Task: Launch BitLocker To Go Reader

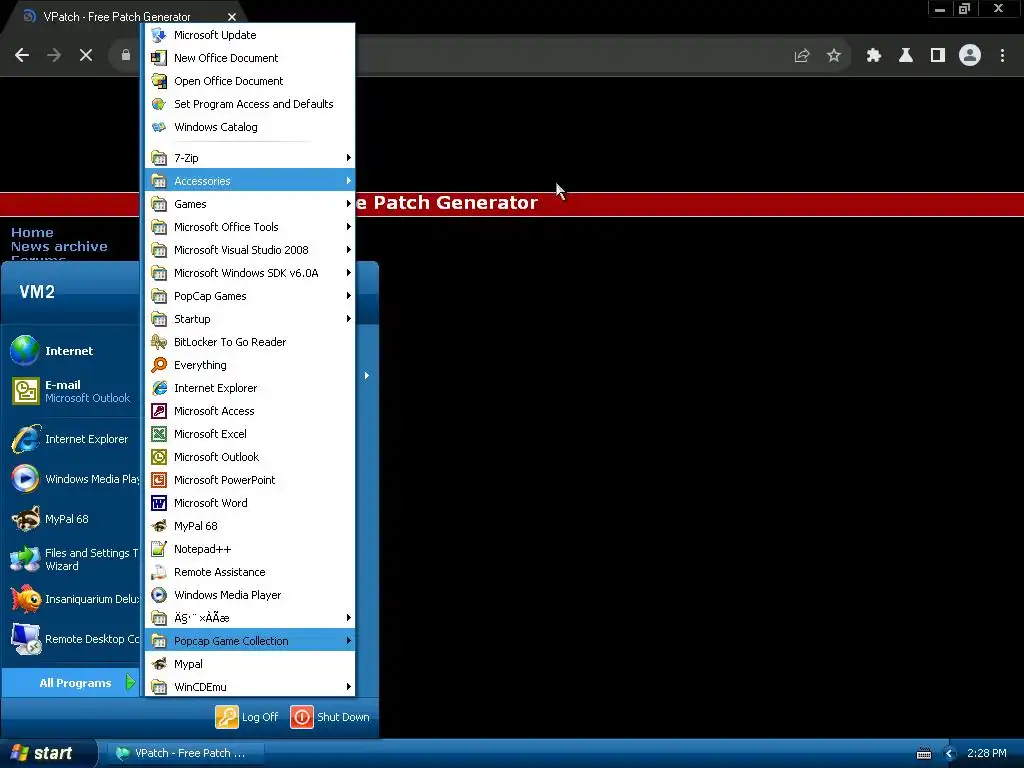Action: 250,342
